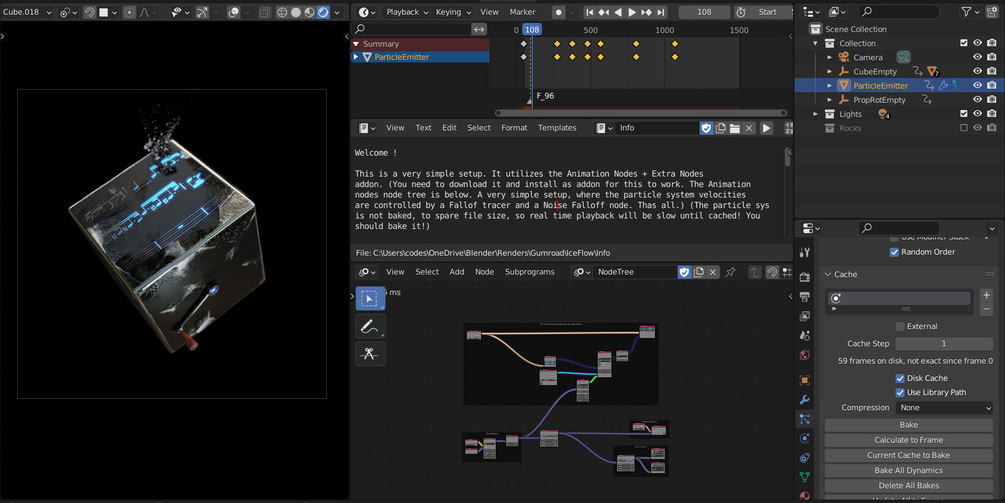Toggle the Collection exclude checkbox
The height and width of the screenshot is (503, 1005).
[963, 43]
